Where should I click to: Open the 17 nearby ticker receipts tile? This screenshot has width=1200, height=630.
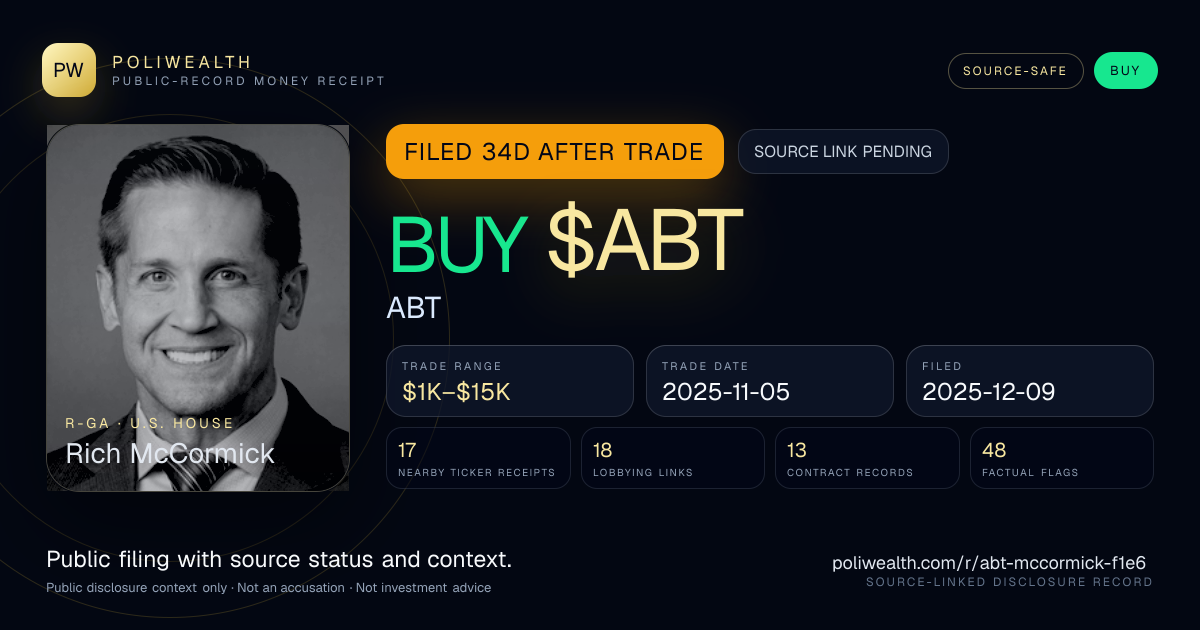pos(478,458)
